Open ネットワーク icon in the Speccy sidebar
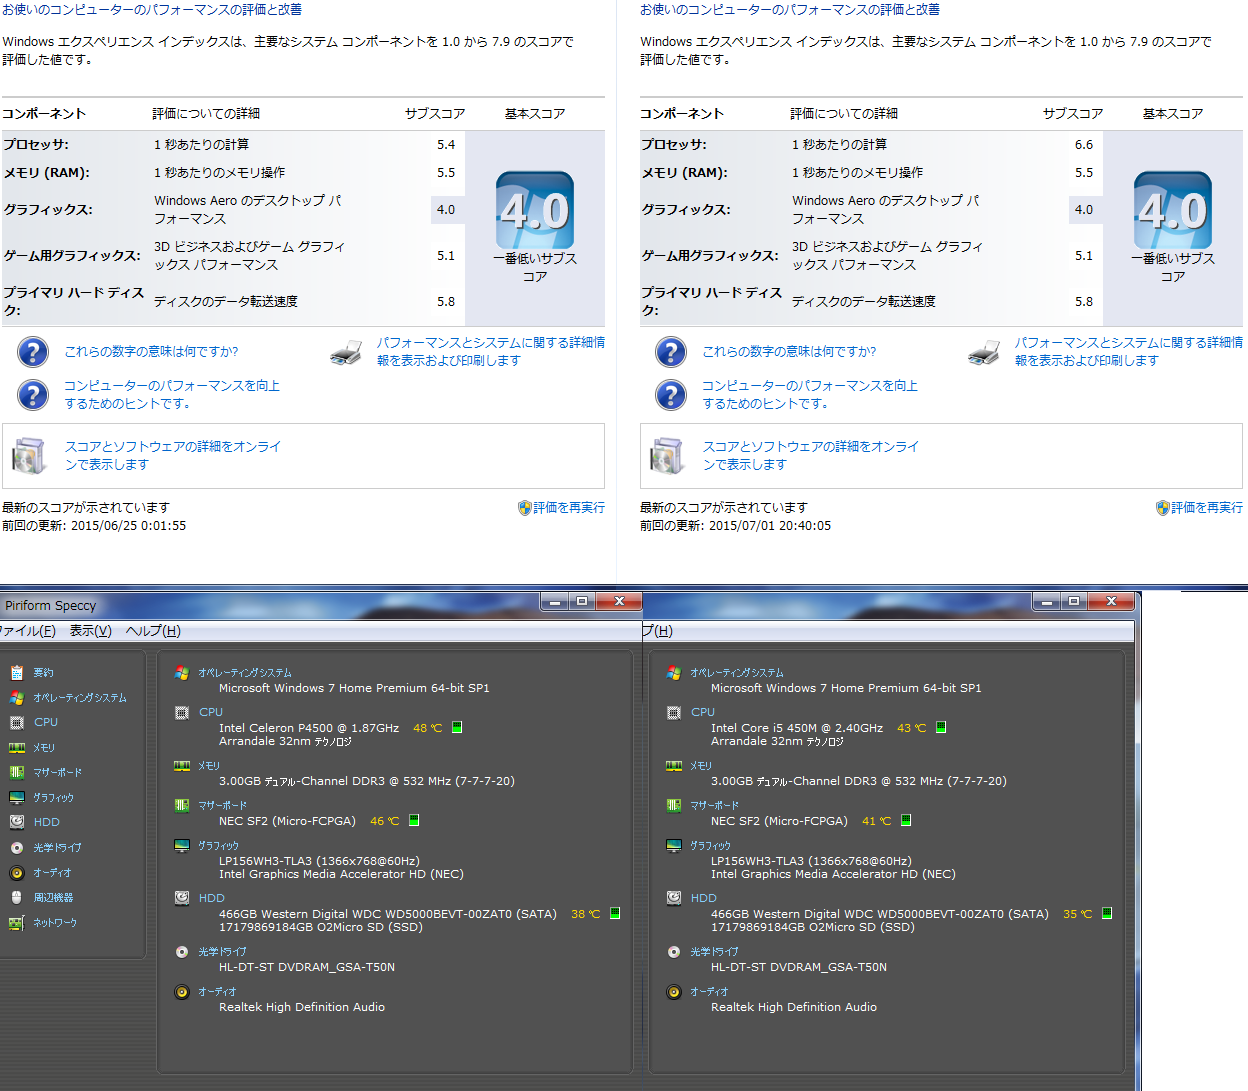This screenshot has height=1091, width=1248. click(x=17, y=922)
